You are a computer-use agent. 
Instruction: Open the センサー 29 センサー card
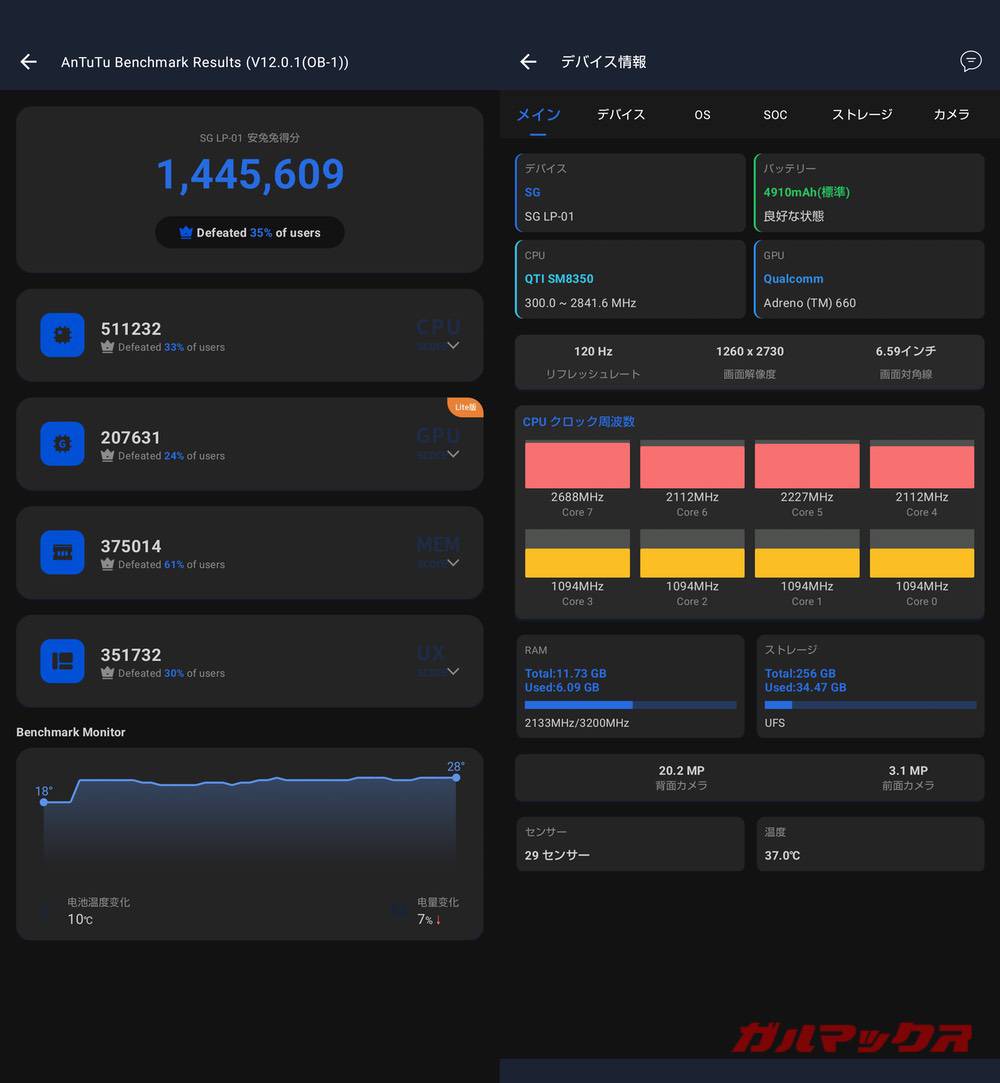coord(630,844)
